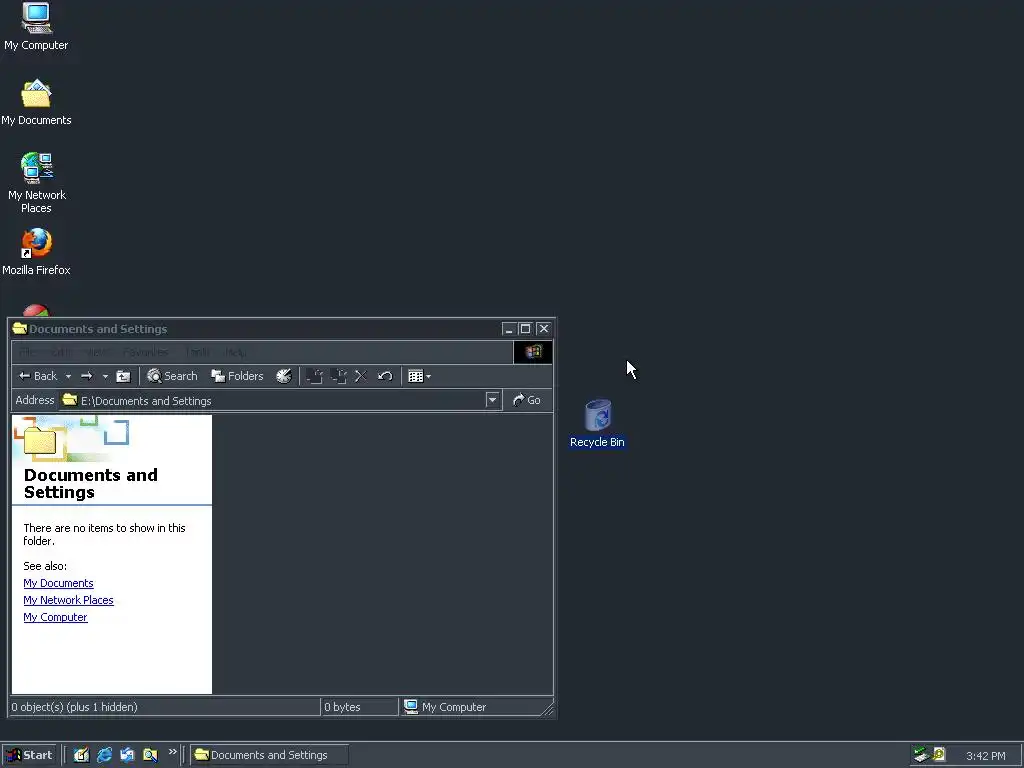1024x768 pixels.
Task: Click the Move To toolbar icon
Action: coord(315,376)
